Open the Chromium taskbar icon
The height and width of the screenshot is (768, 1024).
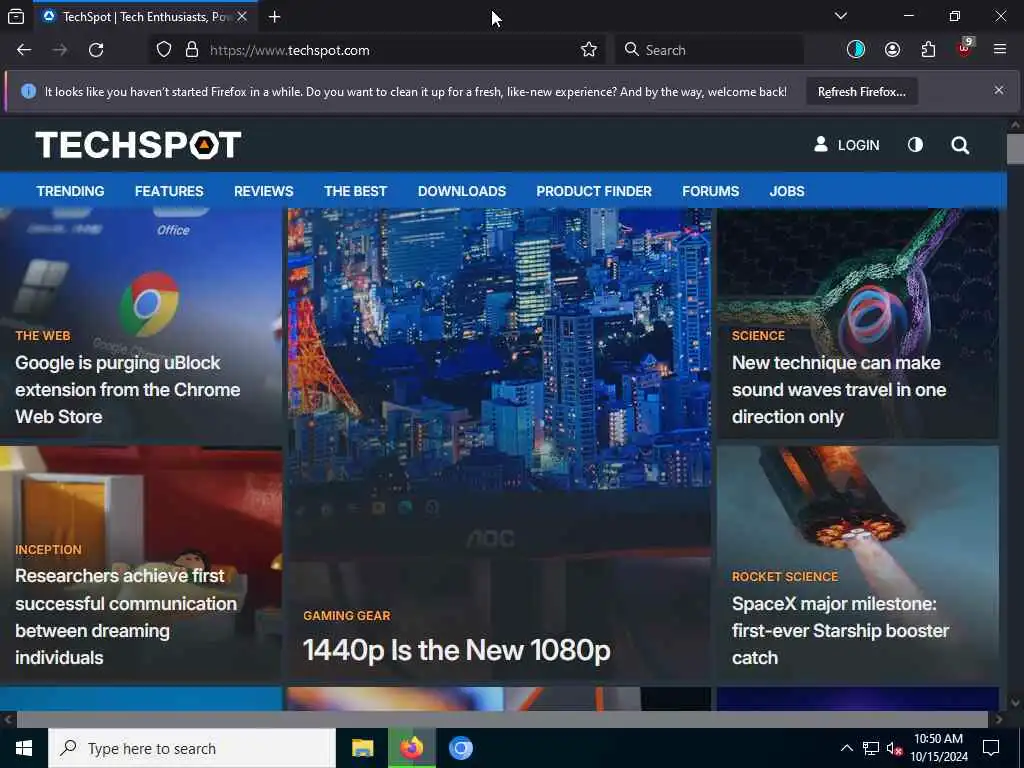coord(460,748)
